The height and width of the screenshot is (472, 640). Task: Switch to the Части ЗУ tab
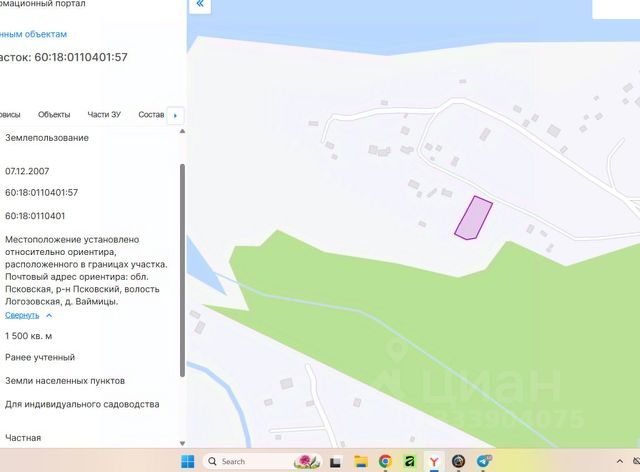(104, 115)
